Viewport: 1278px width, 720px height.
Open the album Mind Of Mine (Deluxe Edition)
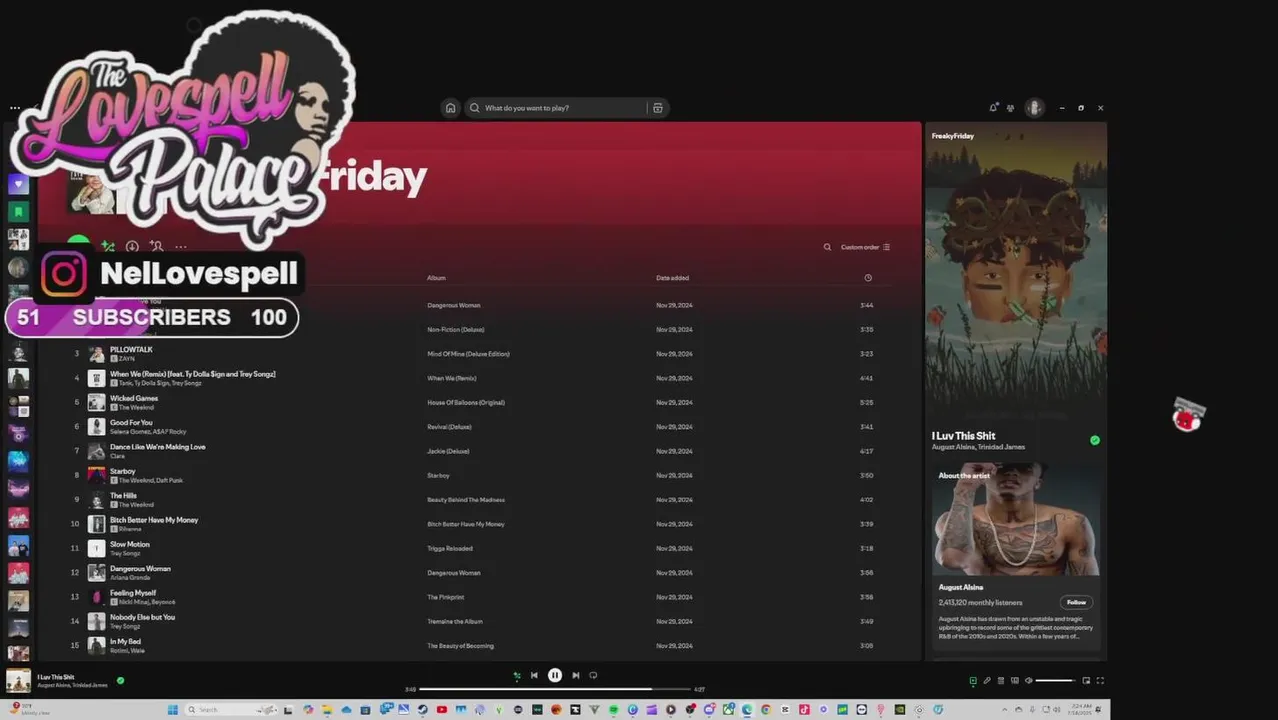(468, 354)
